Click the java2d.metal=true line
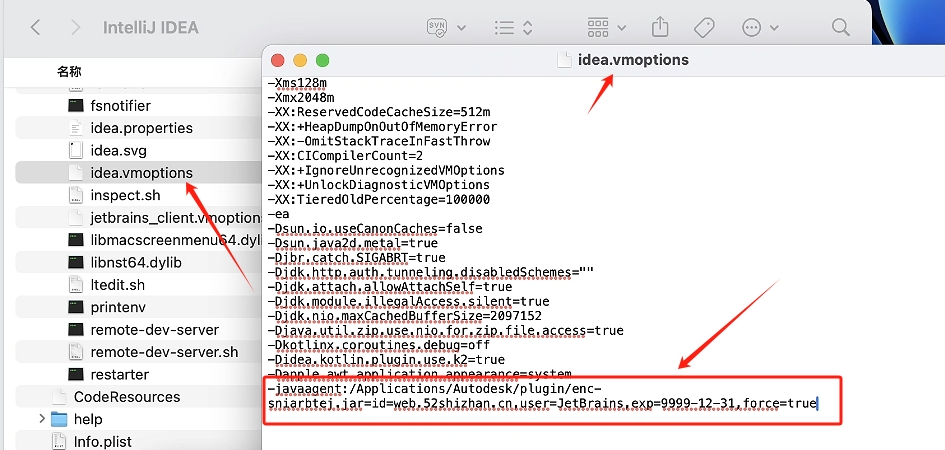945x450 pixels. (x=353, y=243)
